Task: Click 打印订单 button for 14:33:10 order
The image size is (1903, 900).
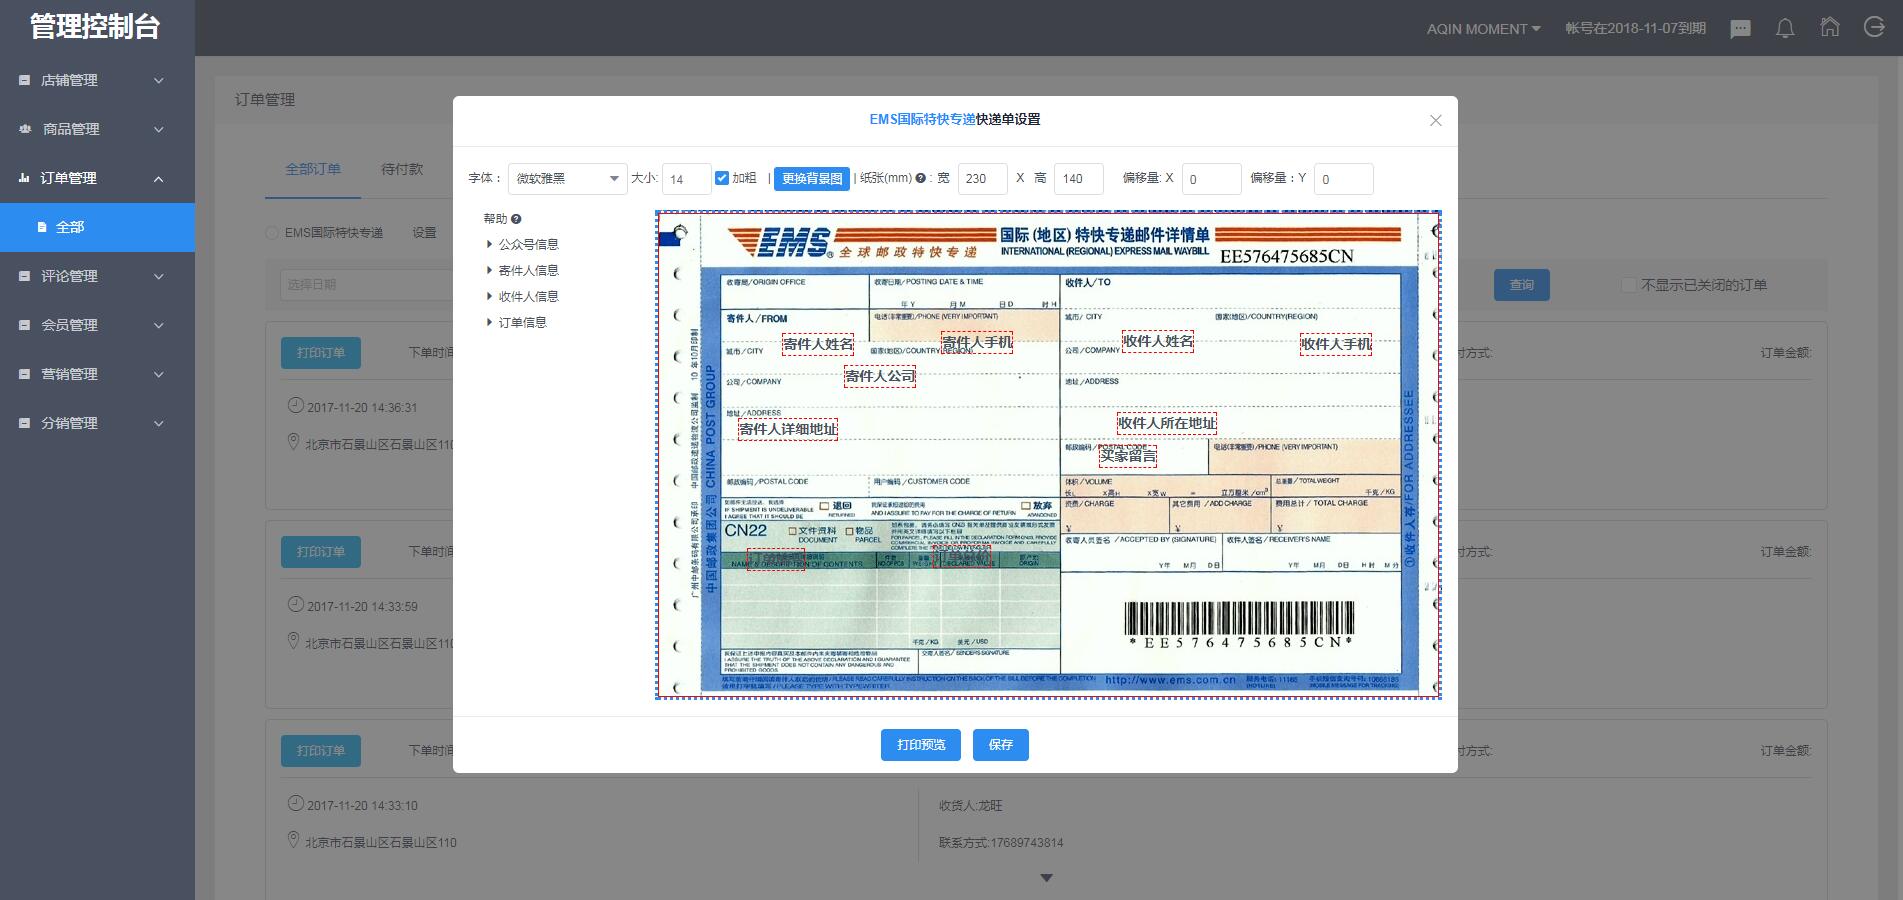Action: tap(321, 751)
